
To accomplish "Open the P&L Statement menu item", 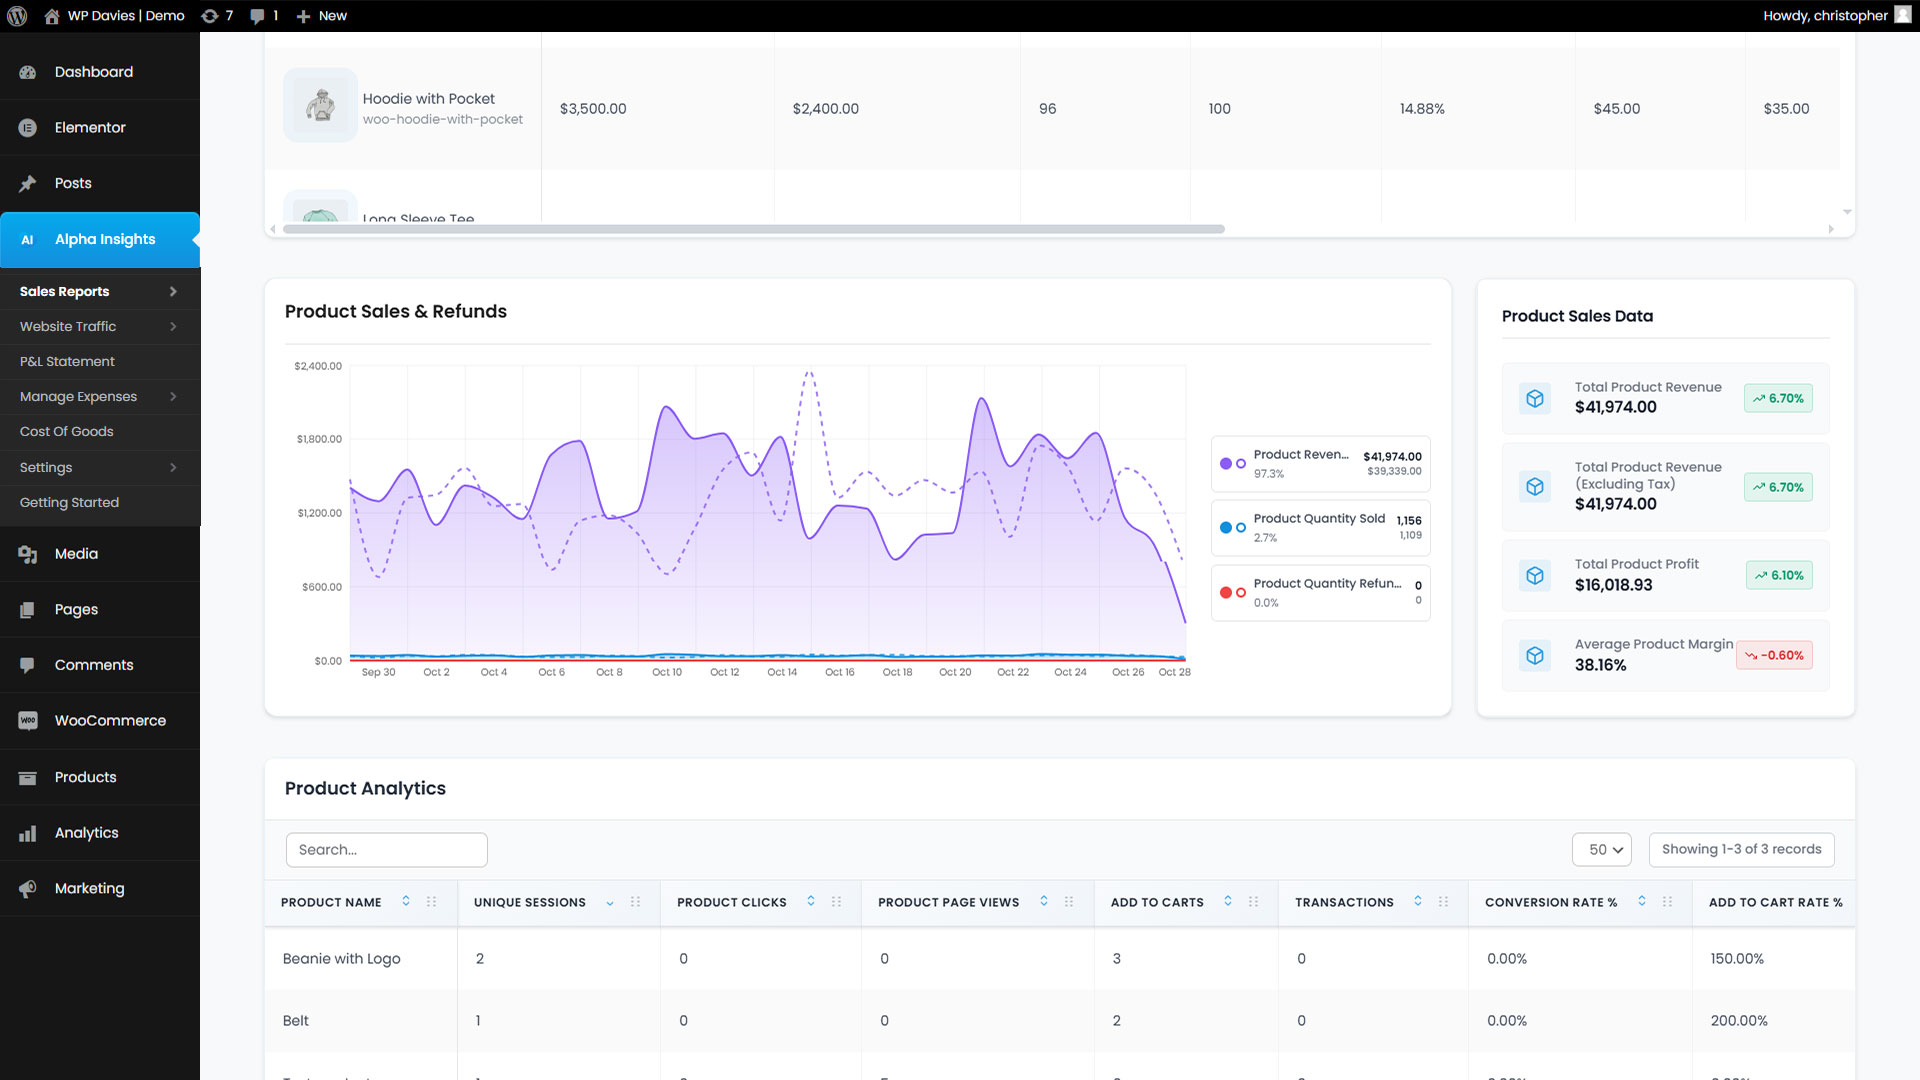I will pyautogui.click(x=67, y=362).
